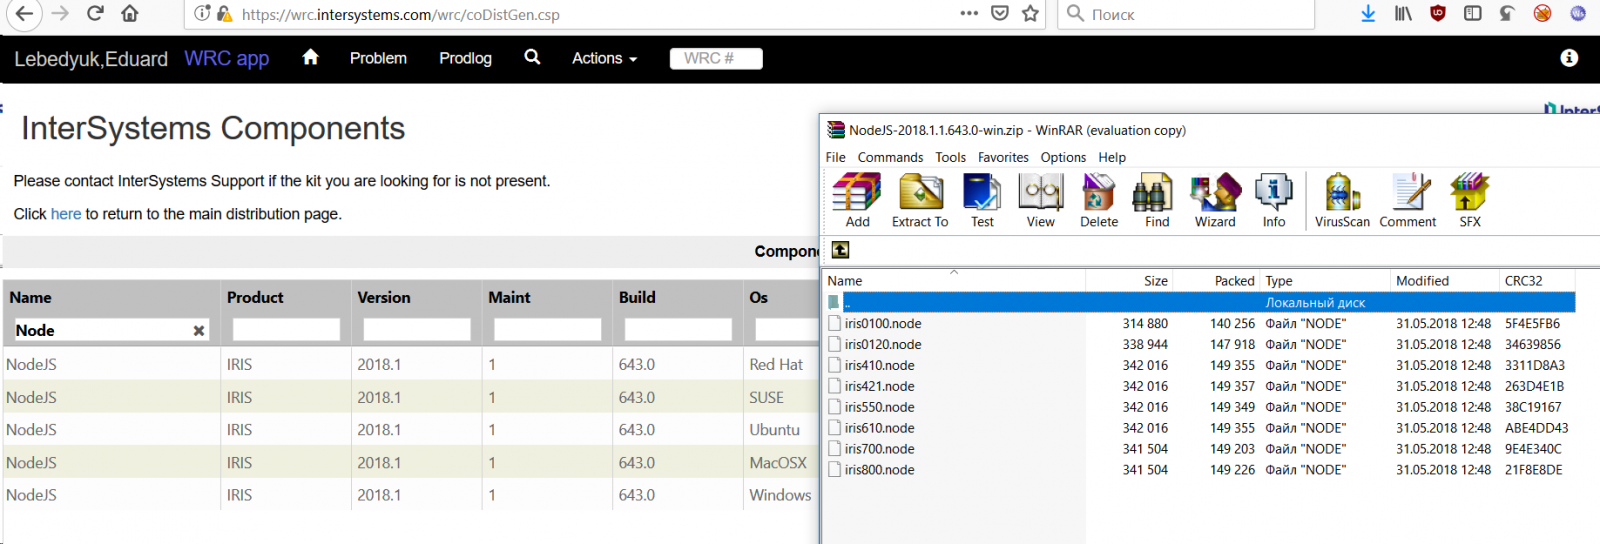1600x544 pixels.
Task: Open the page actions three-dots menu
Action: (x=969, y=13)
